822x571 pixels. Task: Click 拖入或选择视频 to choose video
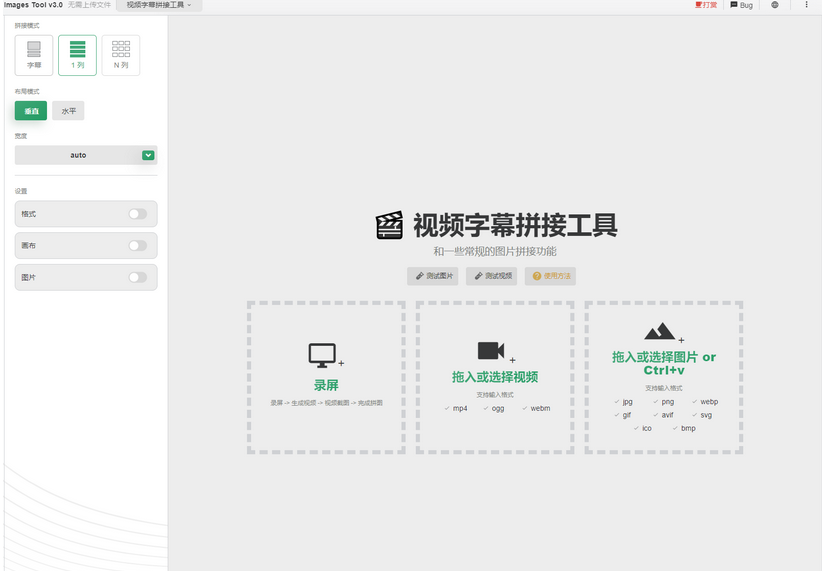click(495, 377)
